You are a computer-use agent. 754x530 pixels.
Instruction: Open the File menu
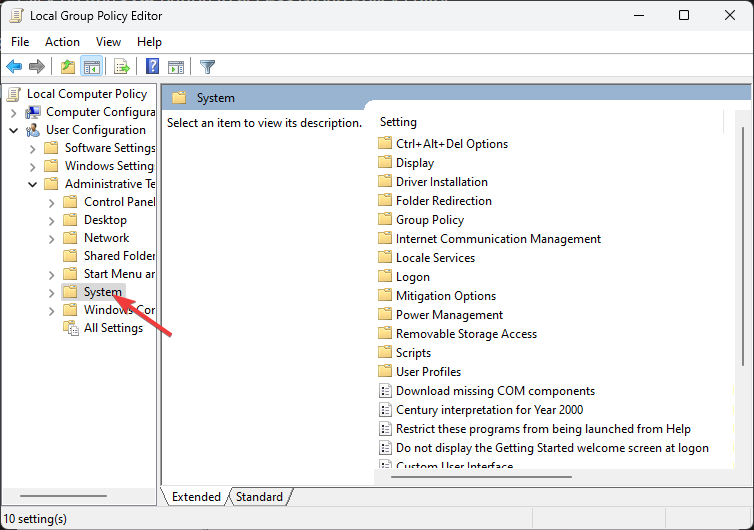20,42
